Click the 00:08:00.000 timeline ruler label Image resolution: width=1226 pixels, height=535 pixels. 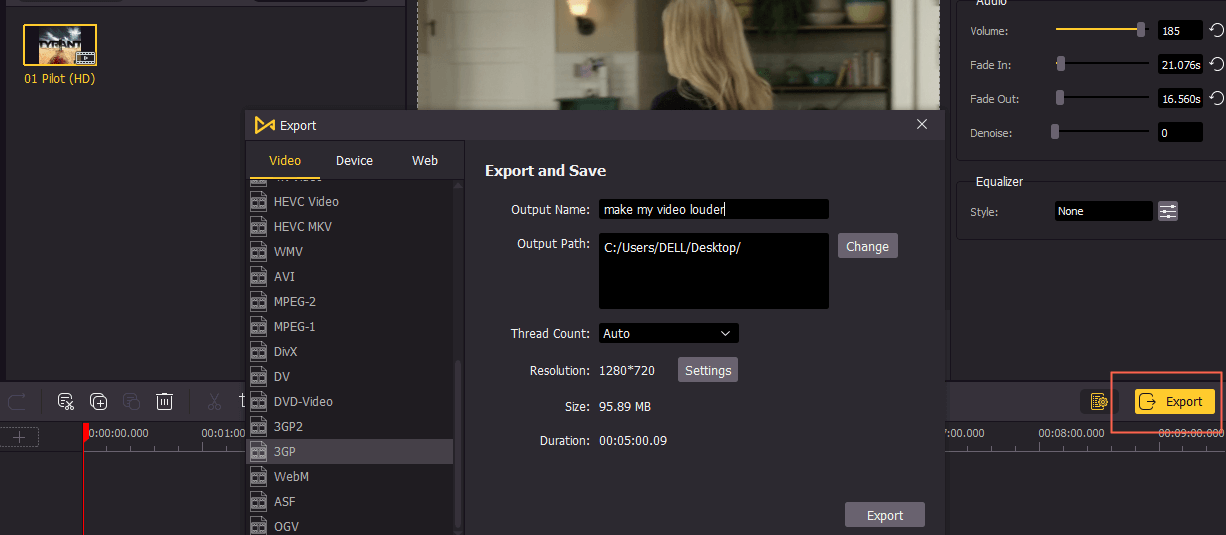point(1070,433)
